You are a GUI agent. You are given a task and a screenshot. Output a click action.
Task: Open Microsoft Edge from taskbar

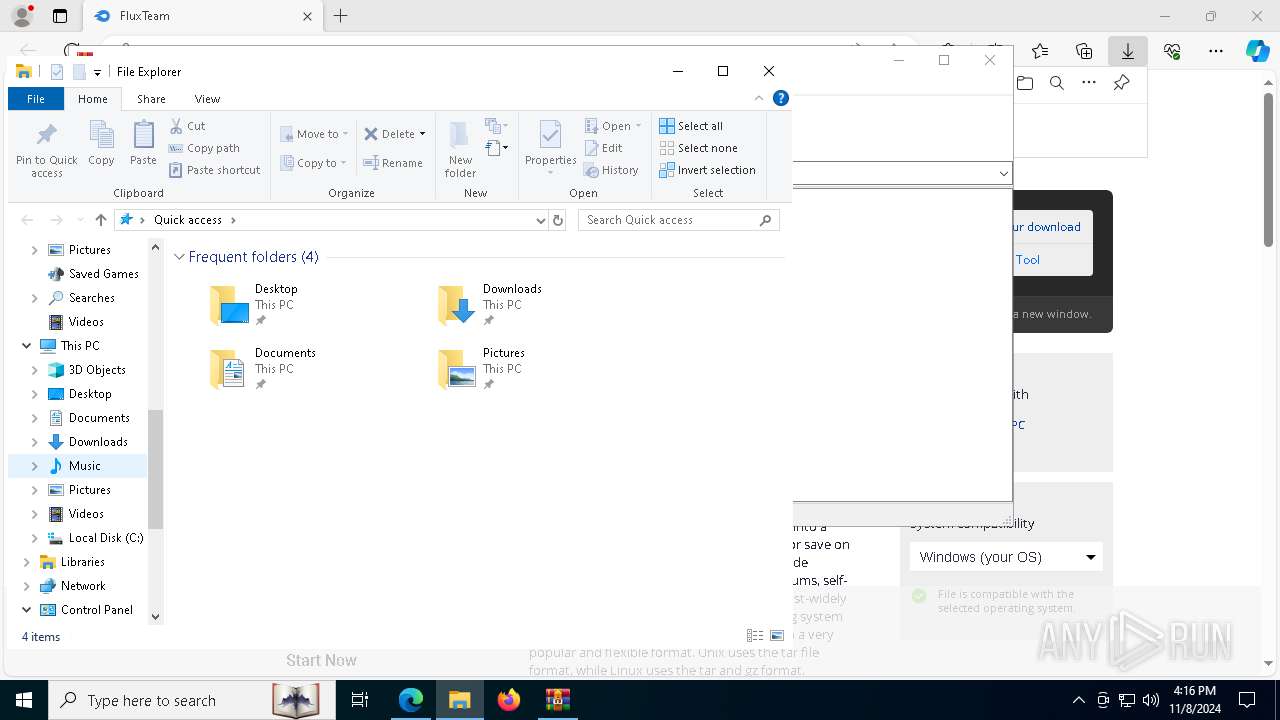click(411, 700)
